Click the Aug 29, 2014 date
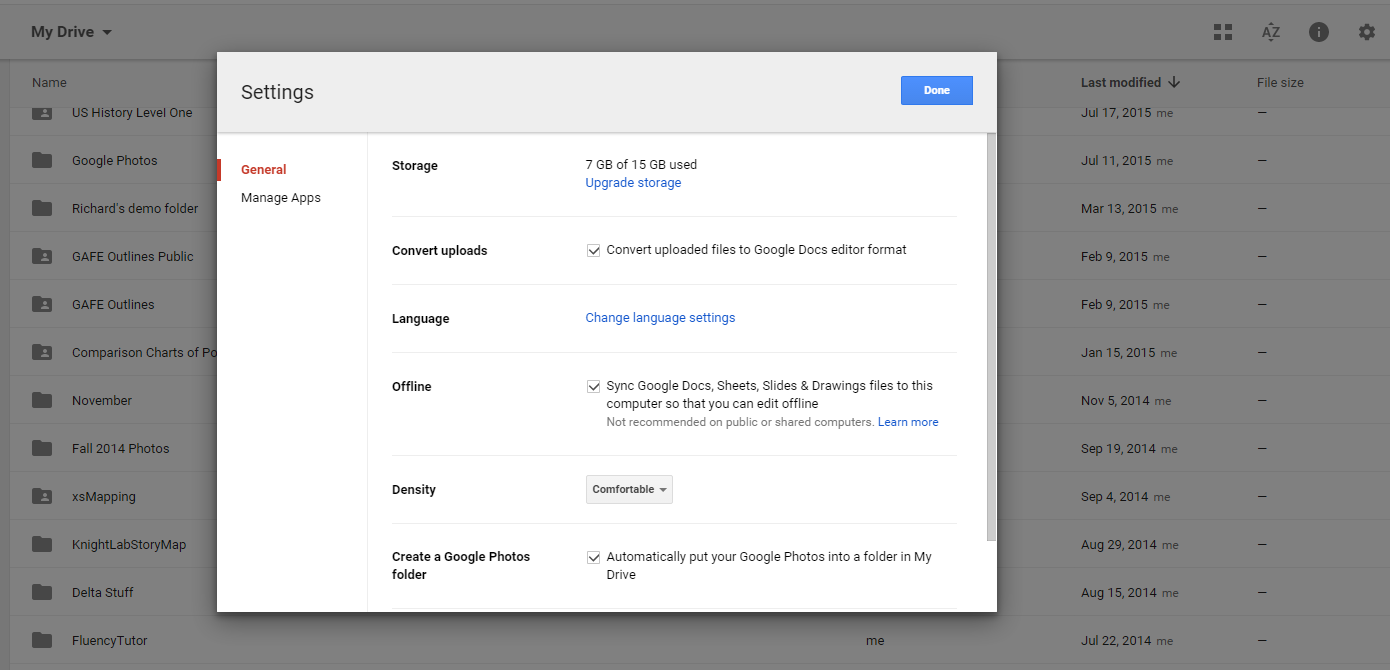 pos(1118,545)
